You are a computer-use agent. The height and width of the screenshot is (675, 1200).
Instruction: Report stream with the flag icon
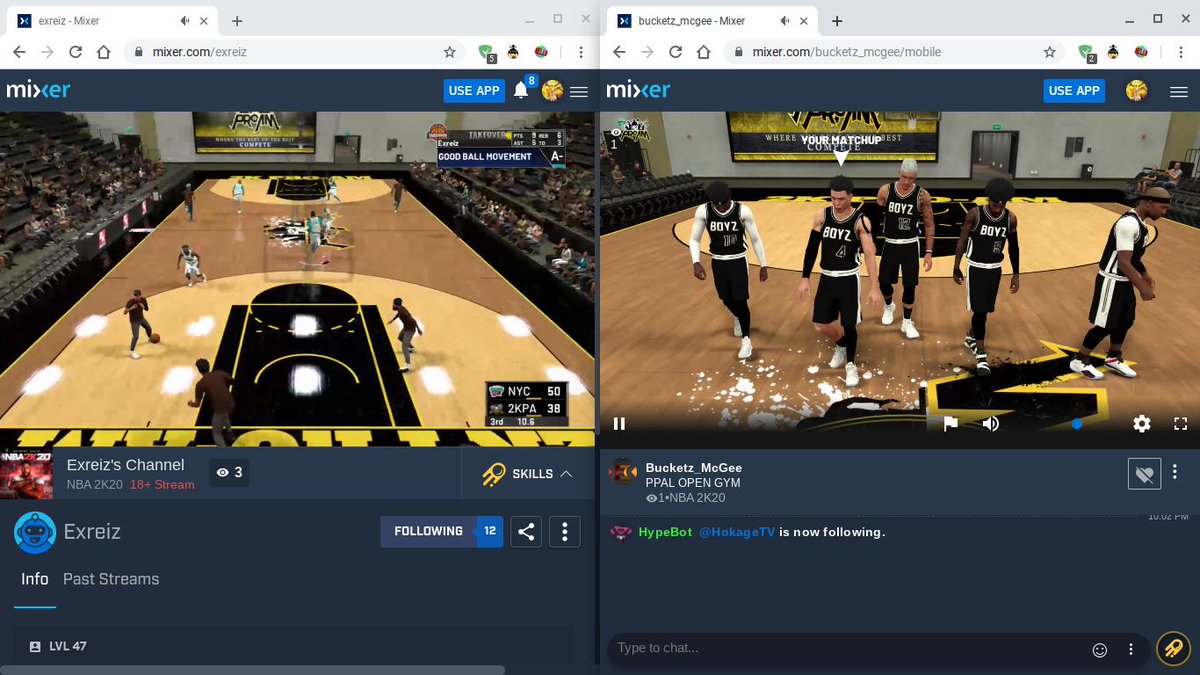951,424
